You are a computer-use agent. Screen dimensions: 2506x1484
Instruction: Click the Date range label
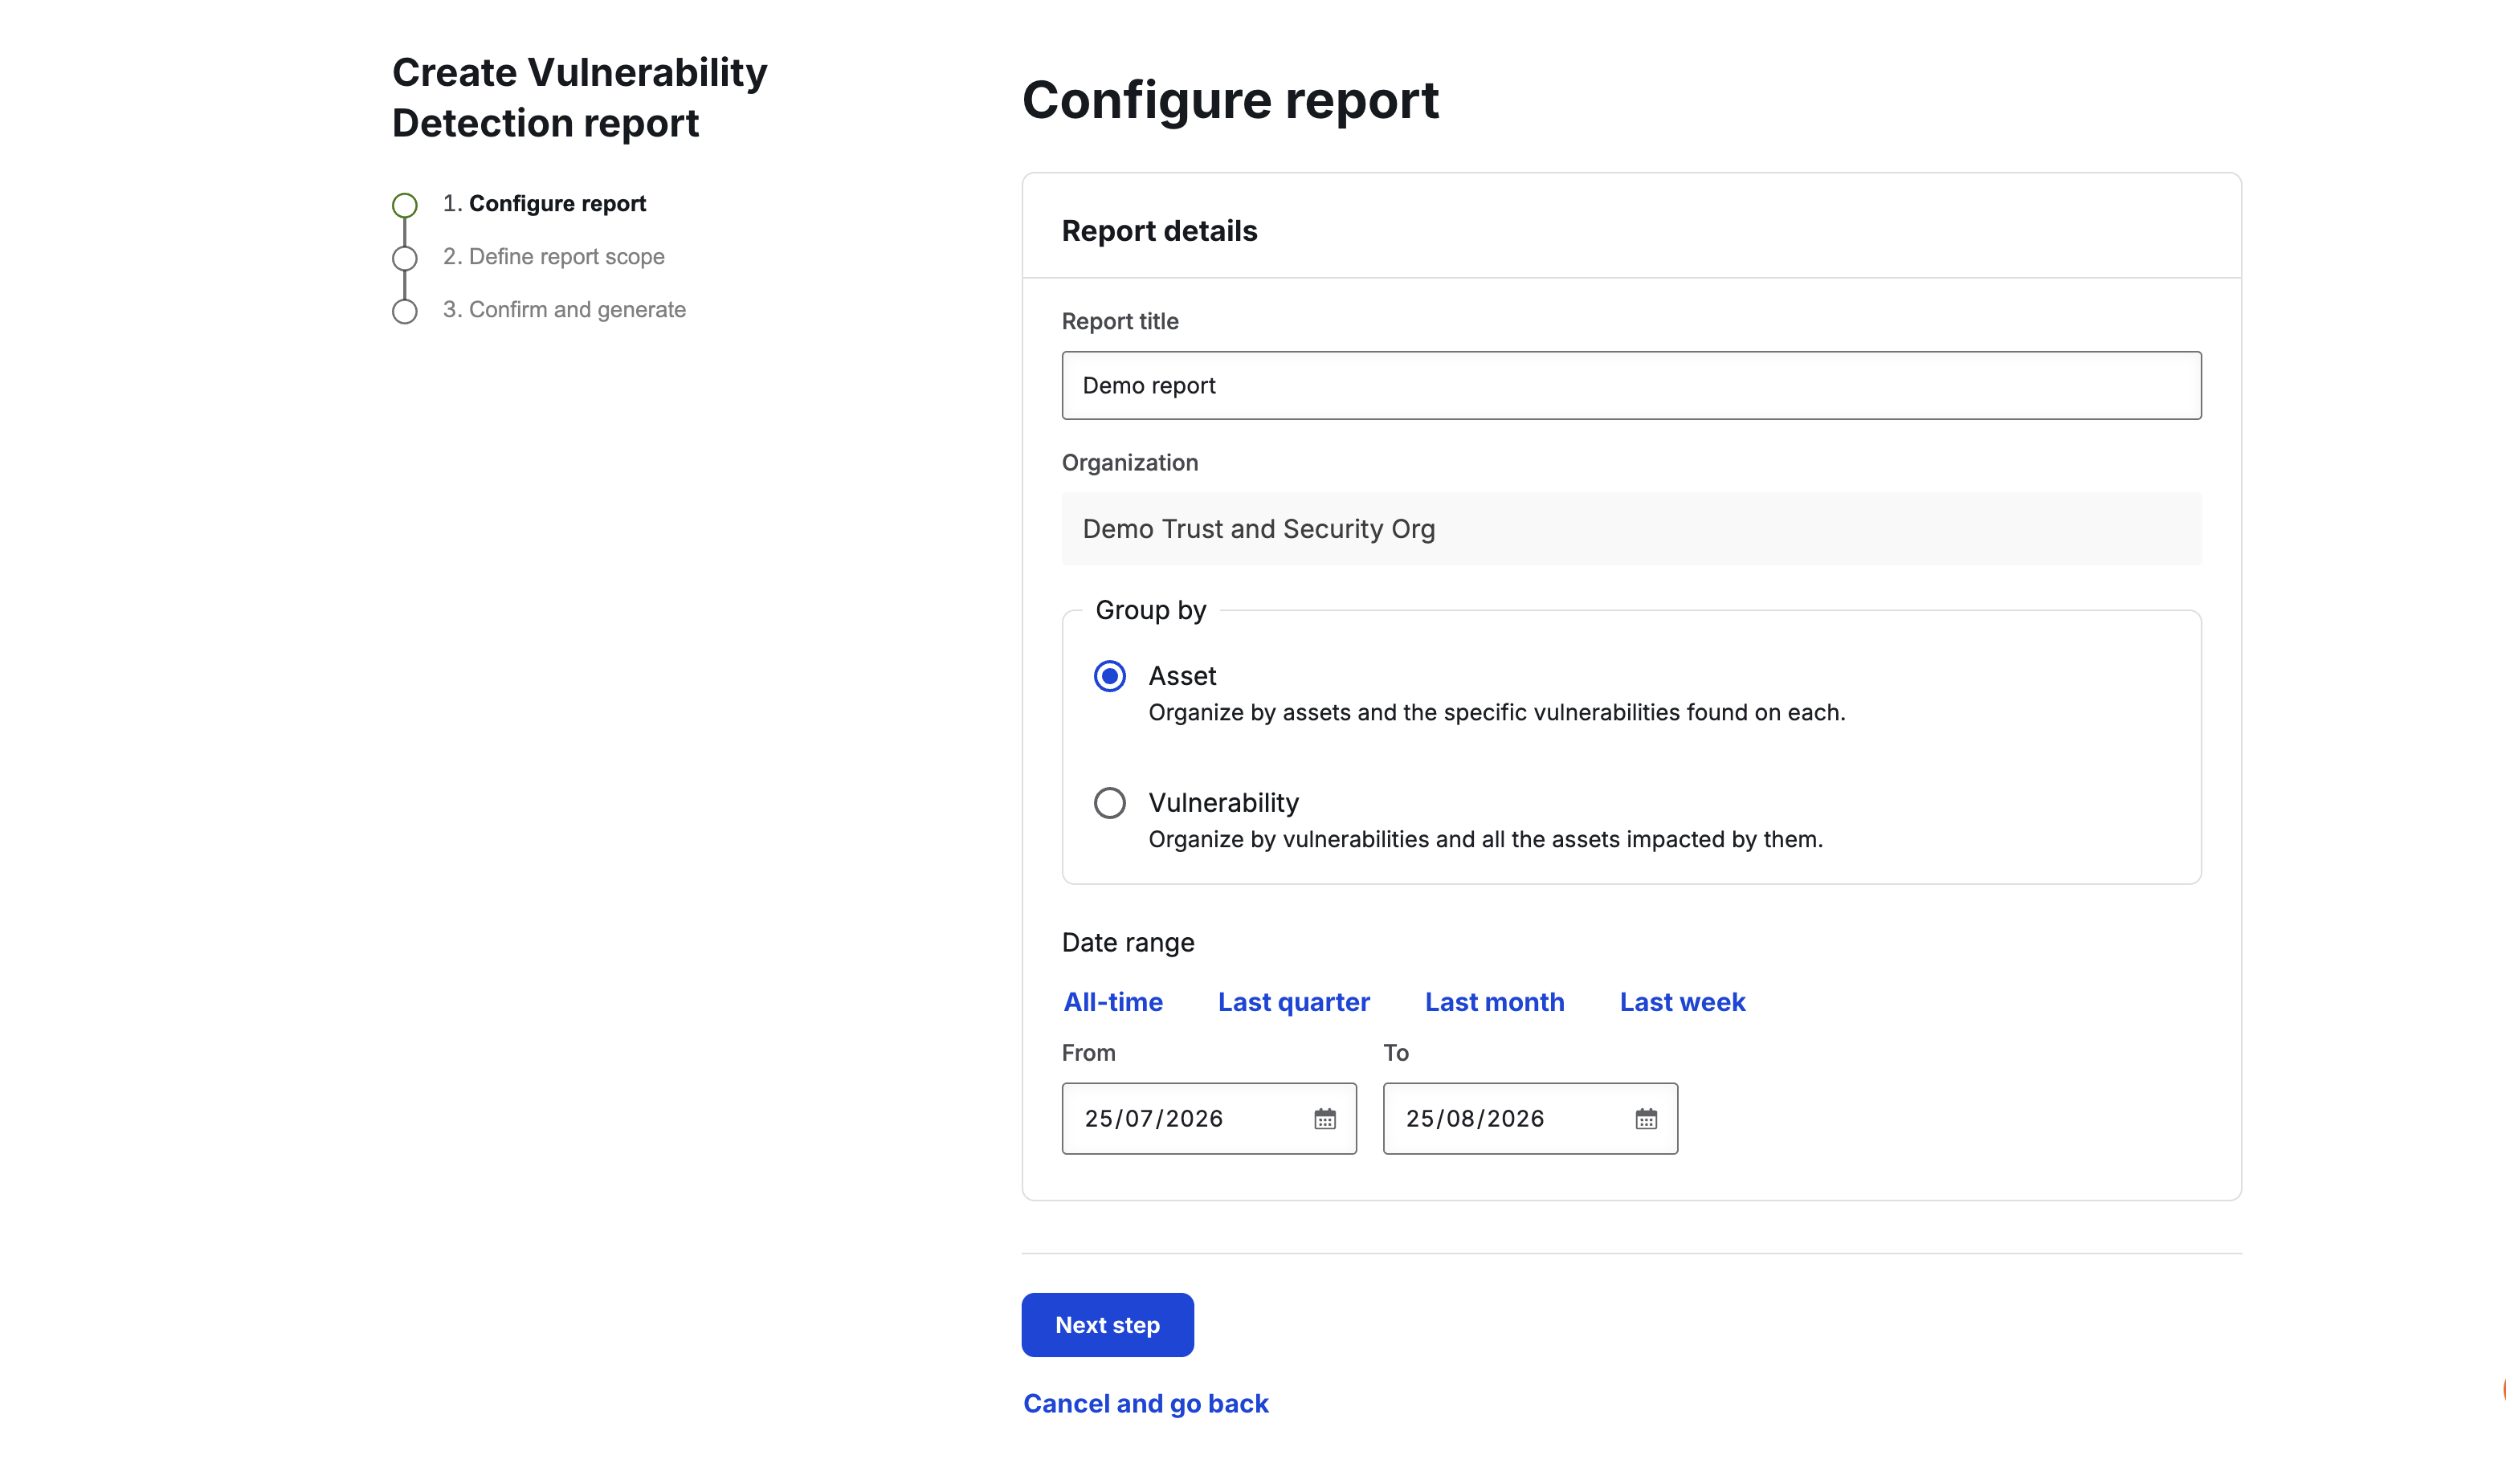[x=1127, y=943]
